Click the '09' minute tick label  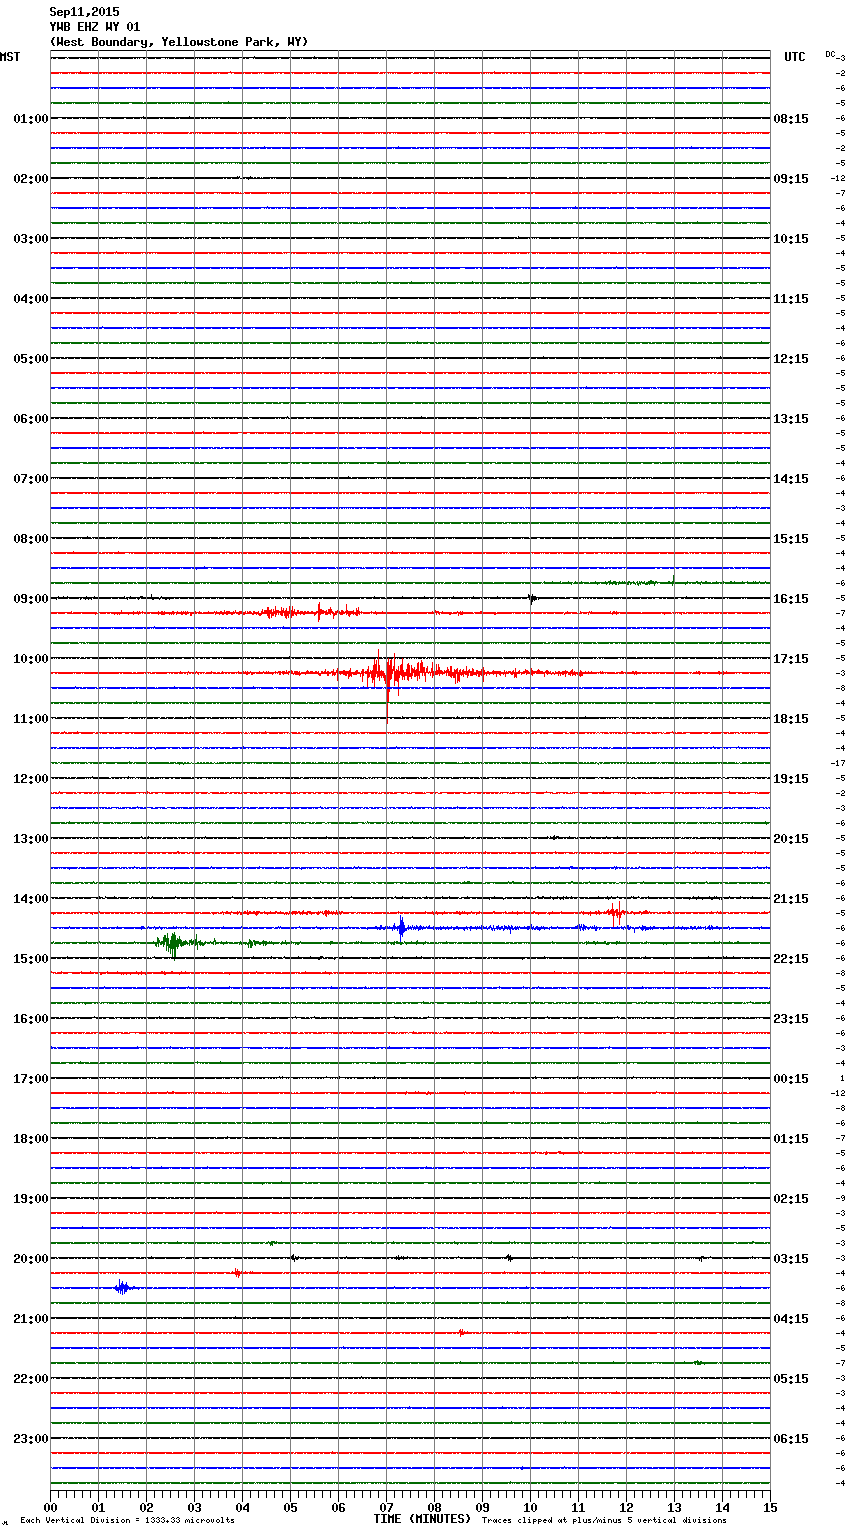[482, 1508]
